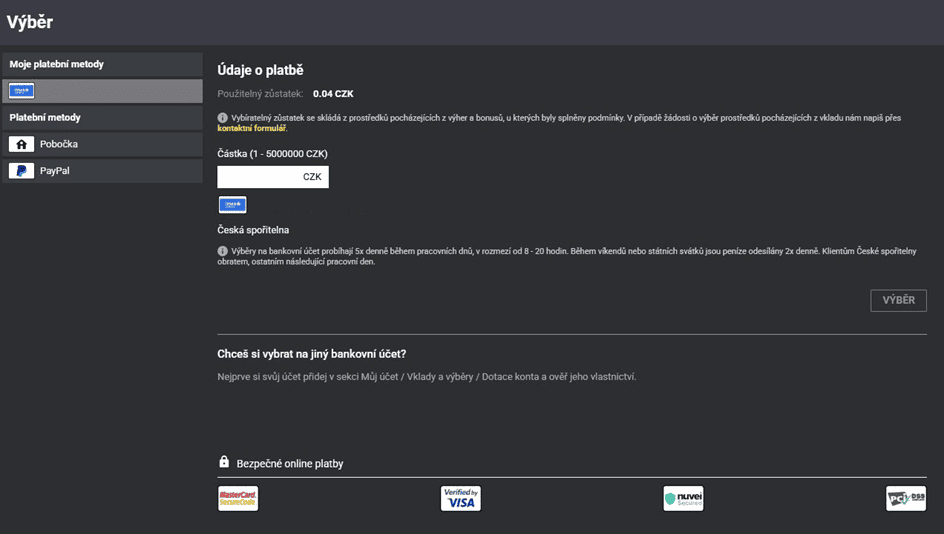Click the padlock icon next to Bezpečné online platby

pyautogui.click(x=224, y=462)
